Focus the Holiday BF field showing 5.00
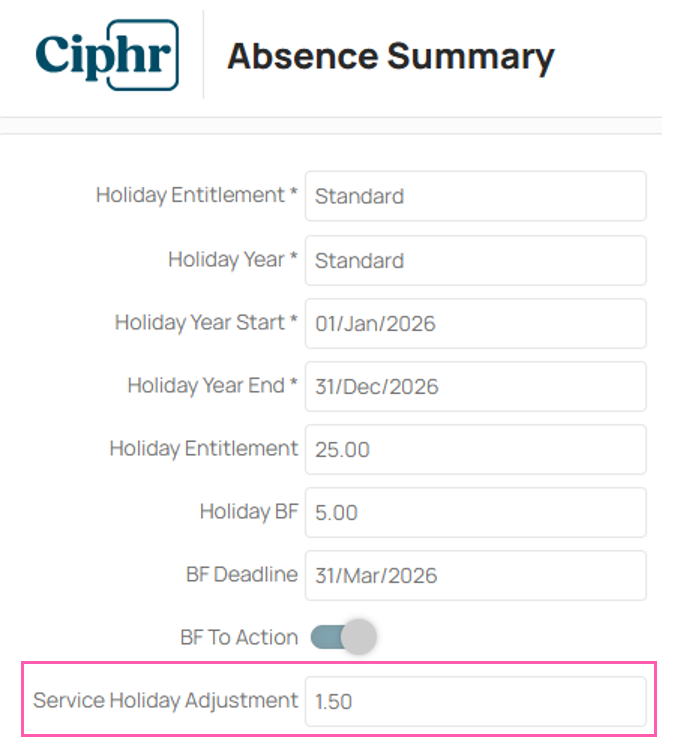Viewport: 674px width, 749px height. coord(476,513)
